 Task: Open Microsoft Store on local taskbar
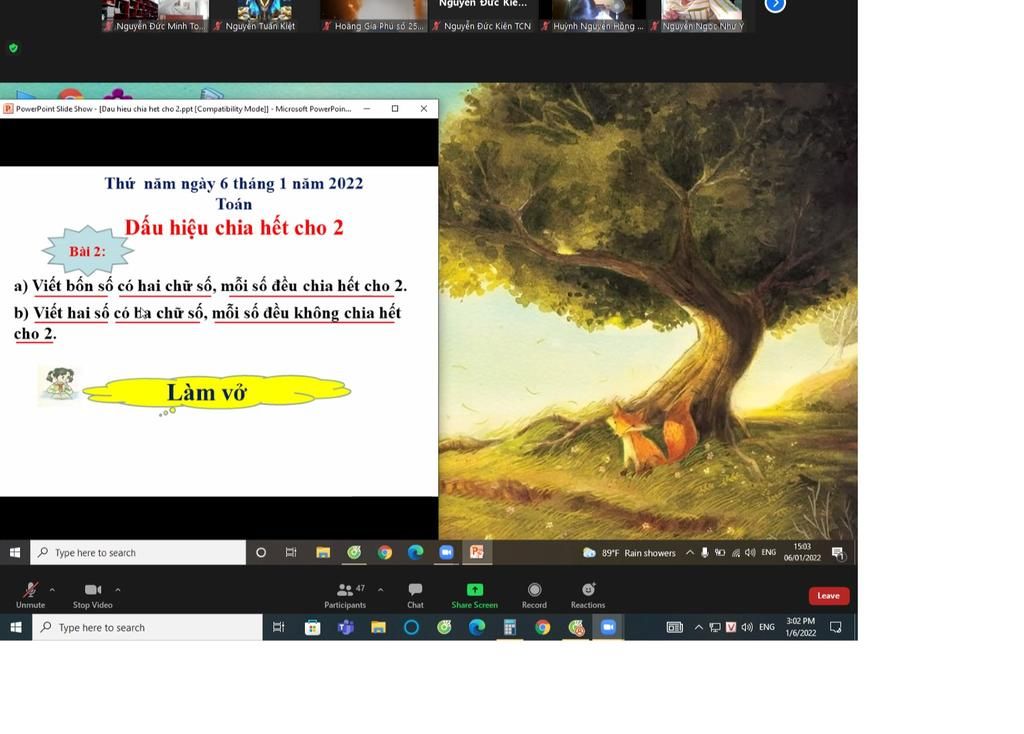pyautogui.click(x=312, y=628)
